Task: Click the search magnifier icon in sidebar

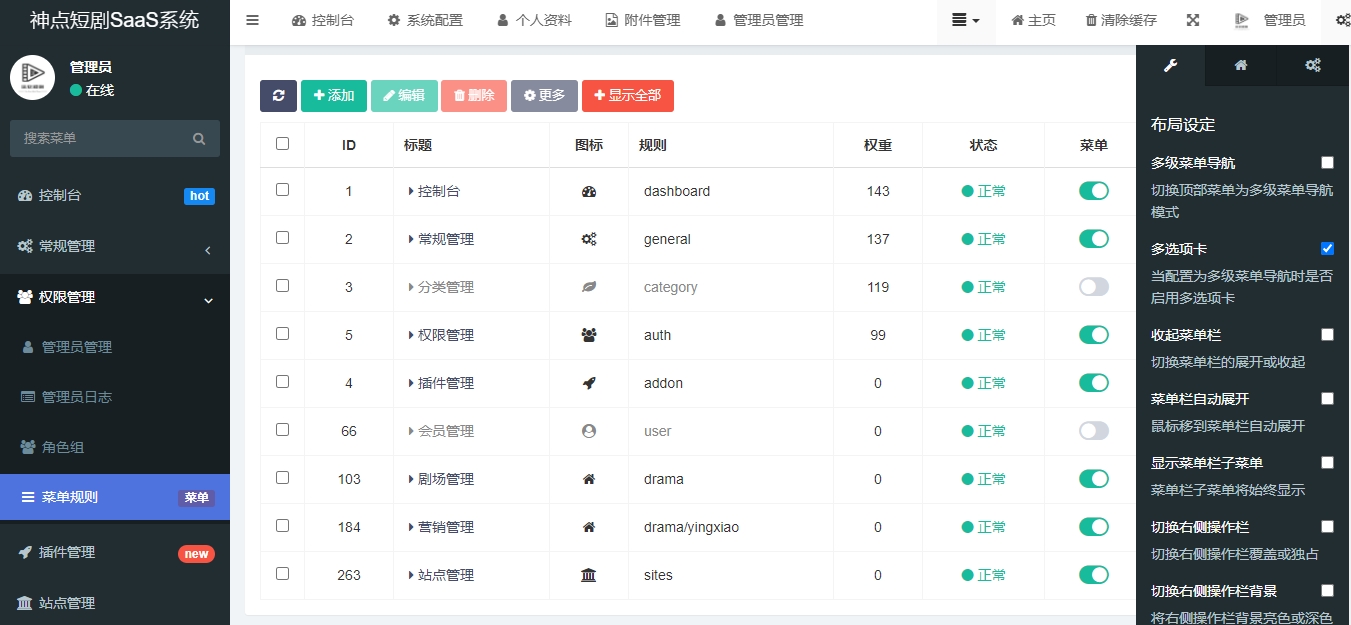Action: click(199, 139)
